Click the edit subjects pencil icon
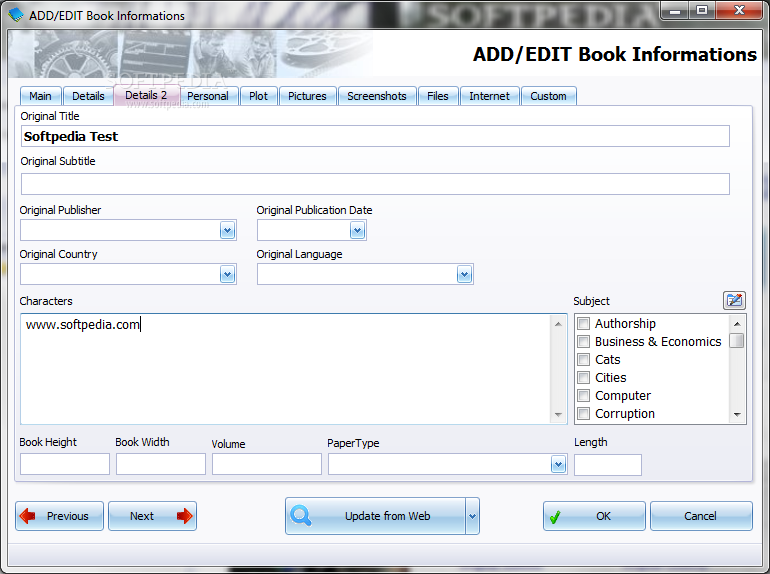770x574 pixels. click(x=734, y=300)
